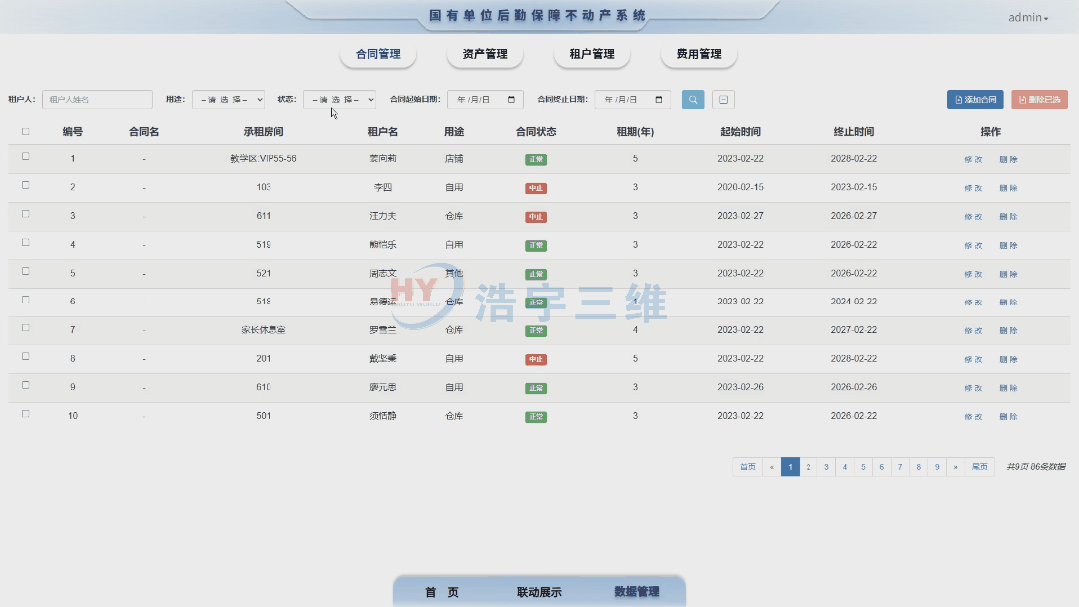Viewport: 1079px width, 607px height.
Task: Switch to 合同管理 tab
Action: tap(378, 54)
